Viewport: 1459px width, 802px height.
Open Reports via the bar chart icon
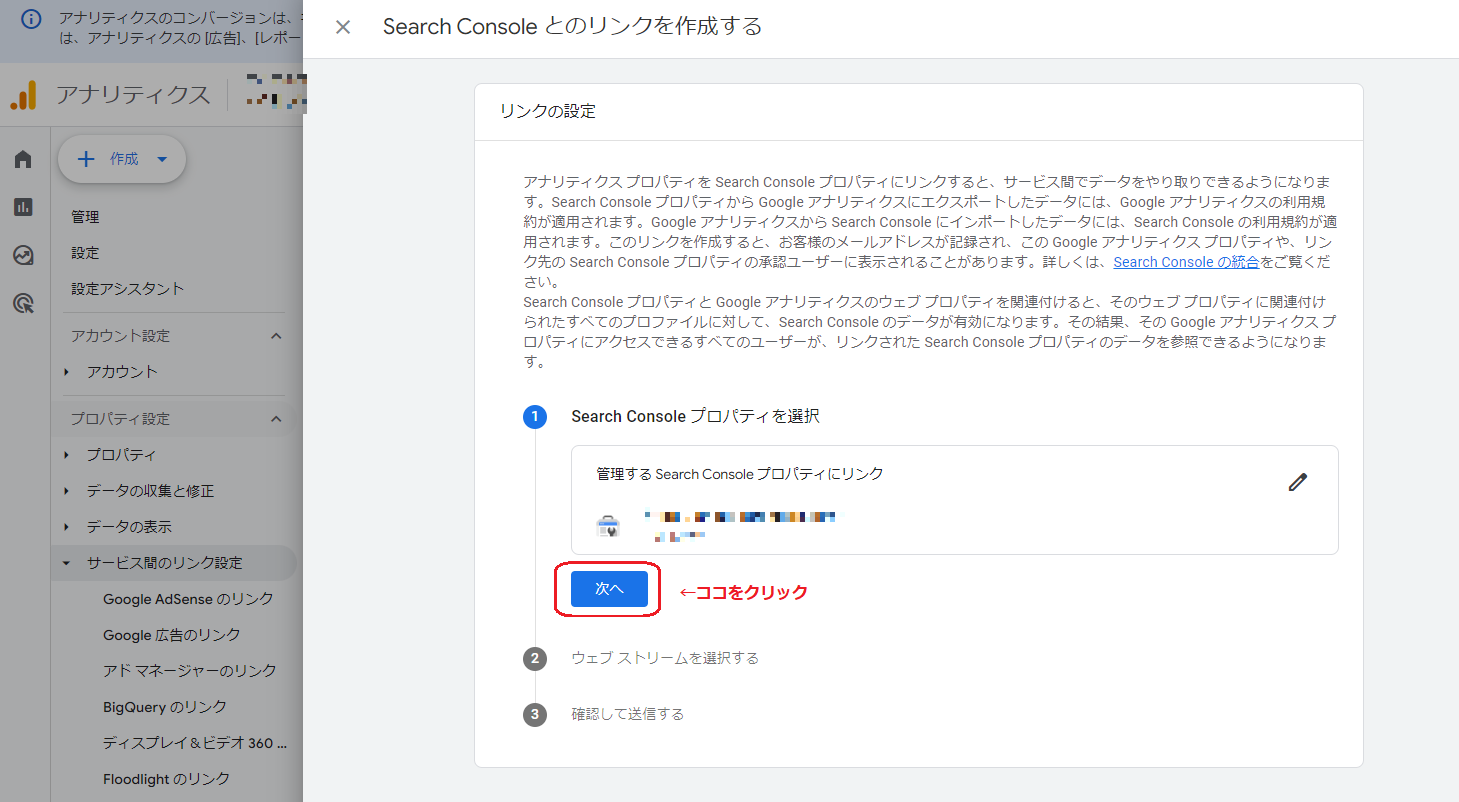click(23, 207)
